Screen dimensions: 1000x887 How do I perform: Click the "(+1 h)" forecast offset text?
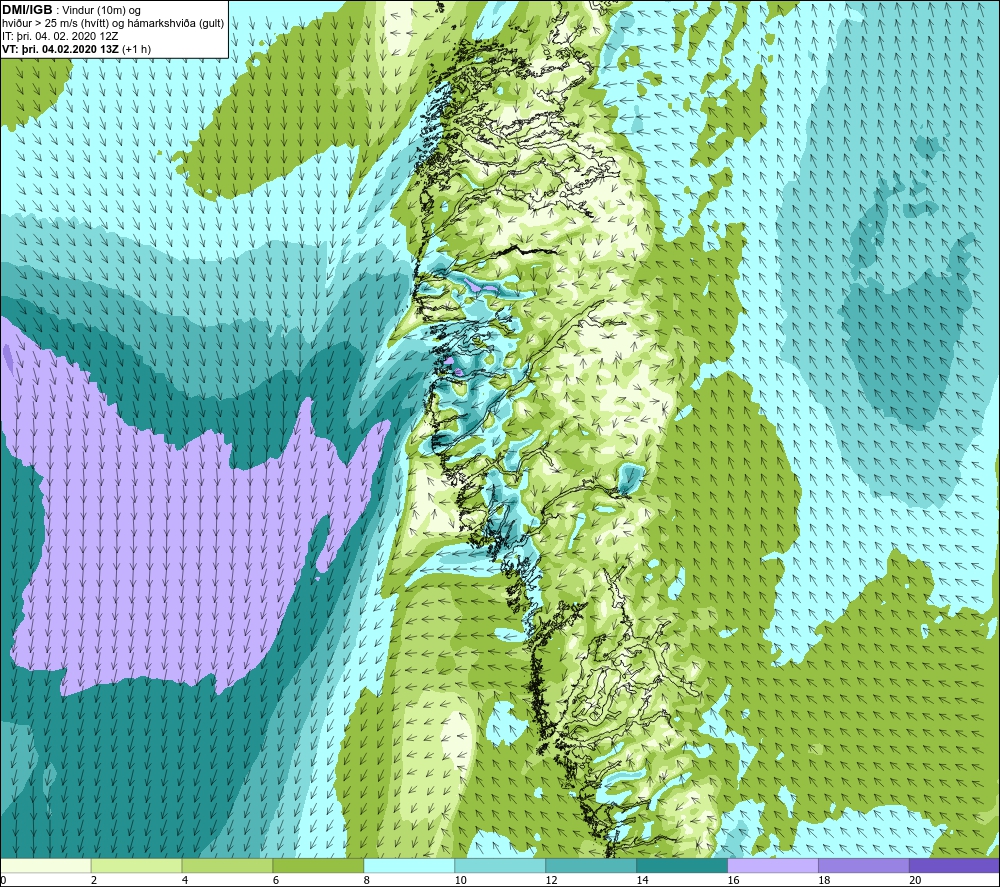point(136,49)
